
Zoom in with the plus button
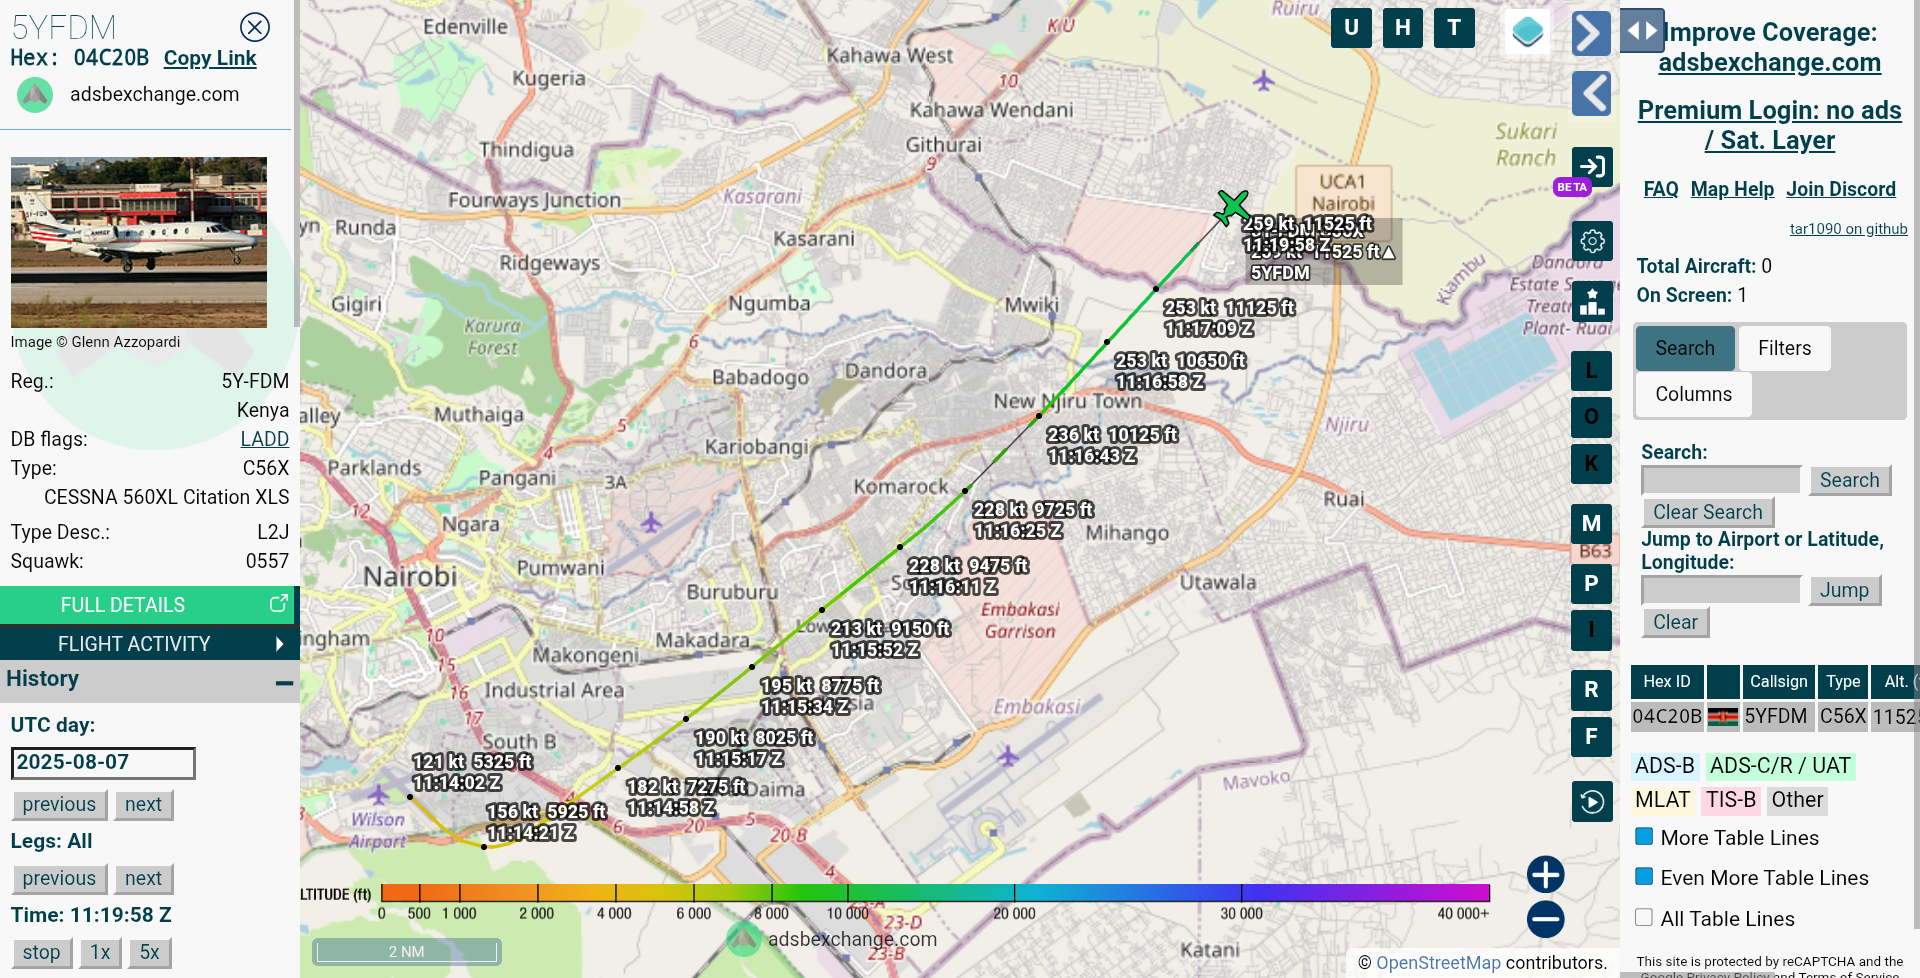[x=1545, y=875]
